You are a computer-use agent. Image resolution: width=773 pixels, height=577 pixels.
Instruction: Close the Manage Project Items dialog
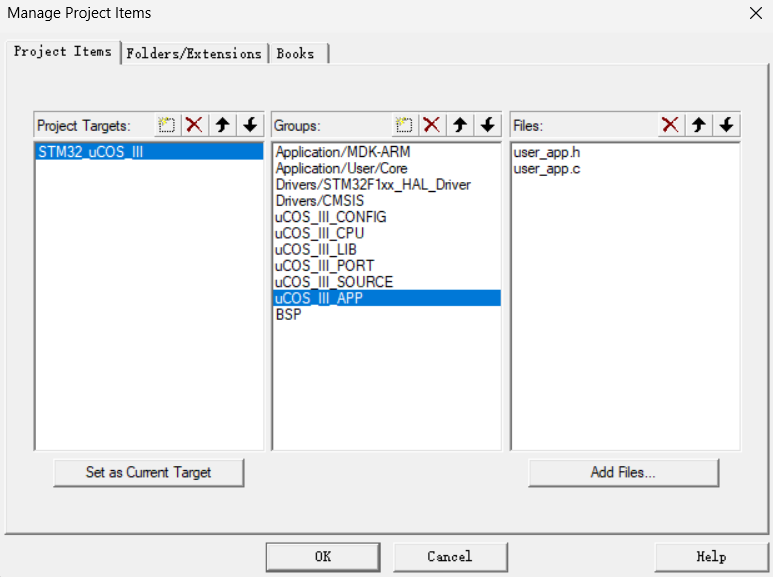coord(756,13)
